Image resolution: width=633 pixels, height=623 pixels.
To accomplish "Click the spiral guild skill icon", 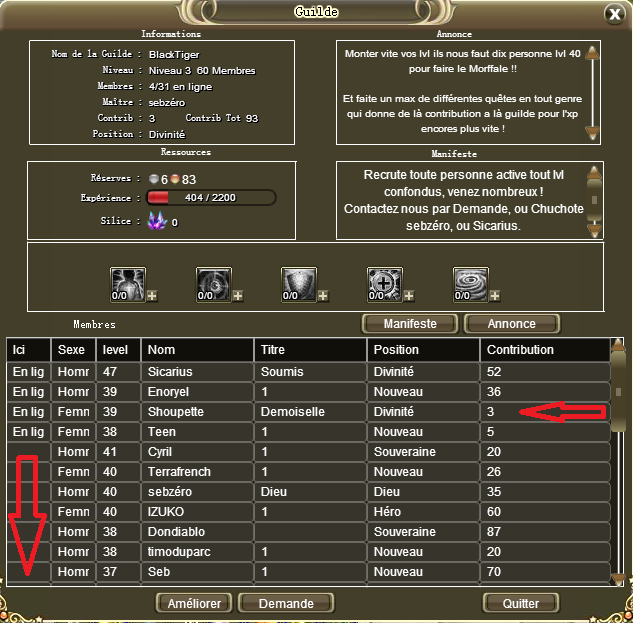I will (x=471, y=285).
